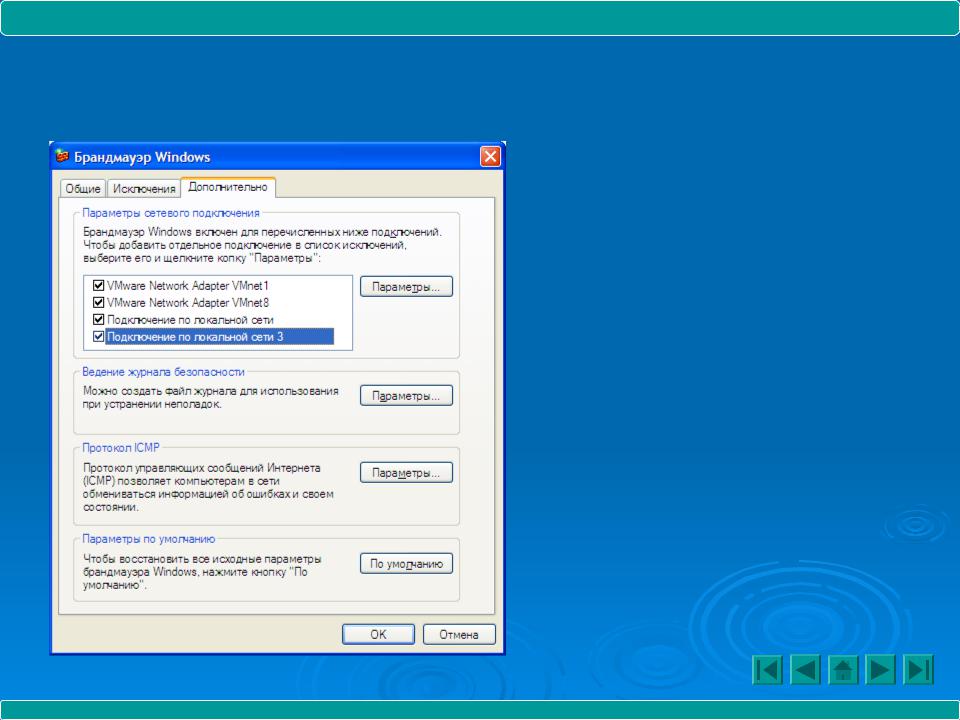Uncheck VMware Network Adapter VMnet1

click(98, 285)
